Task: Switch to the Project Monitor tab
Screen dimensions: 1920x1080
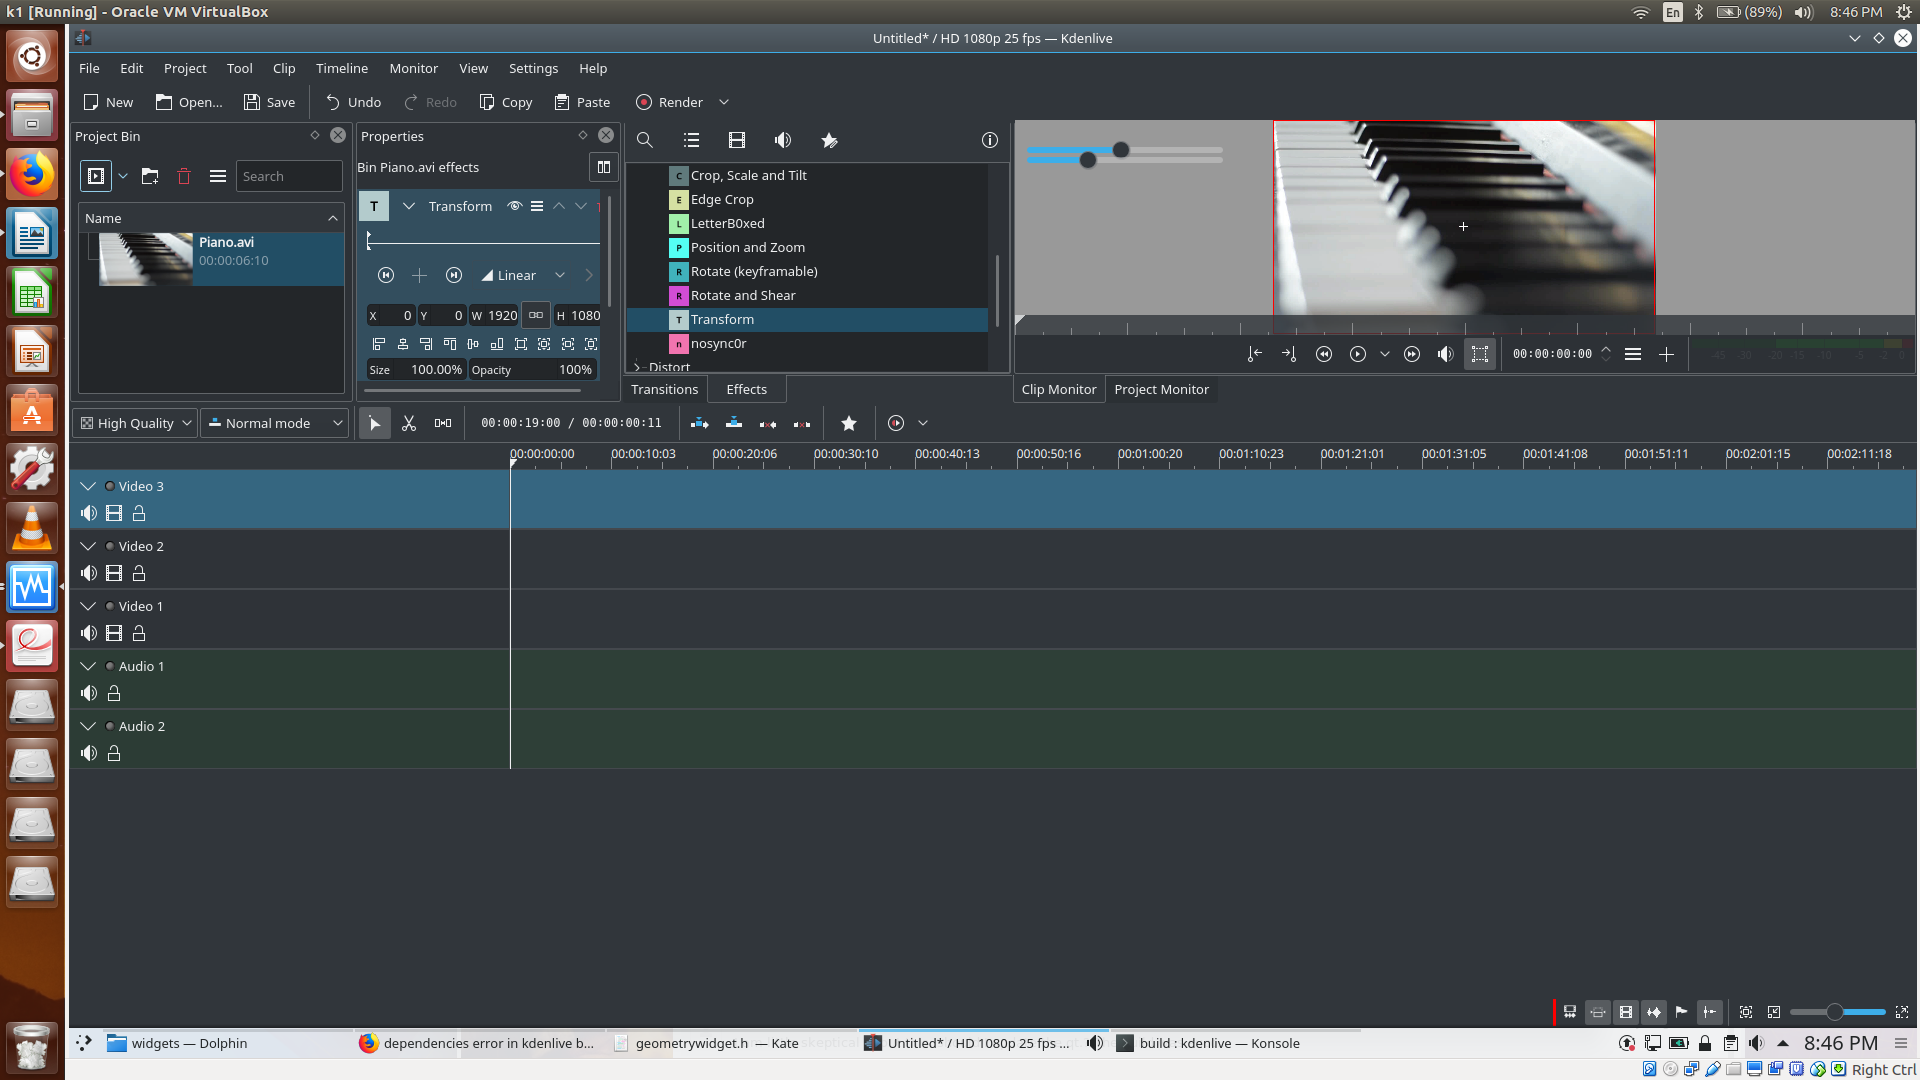Action: 1161,389
